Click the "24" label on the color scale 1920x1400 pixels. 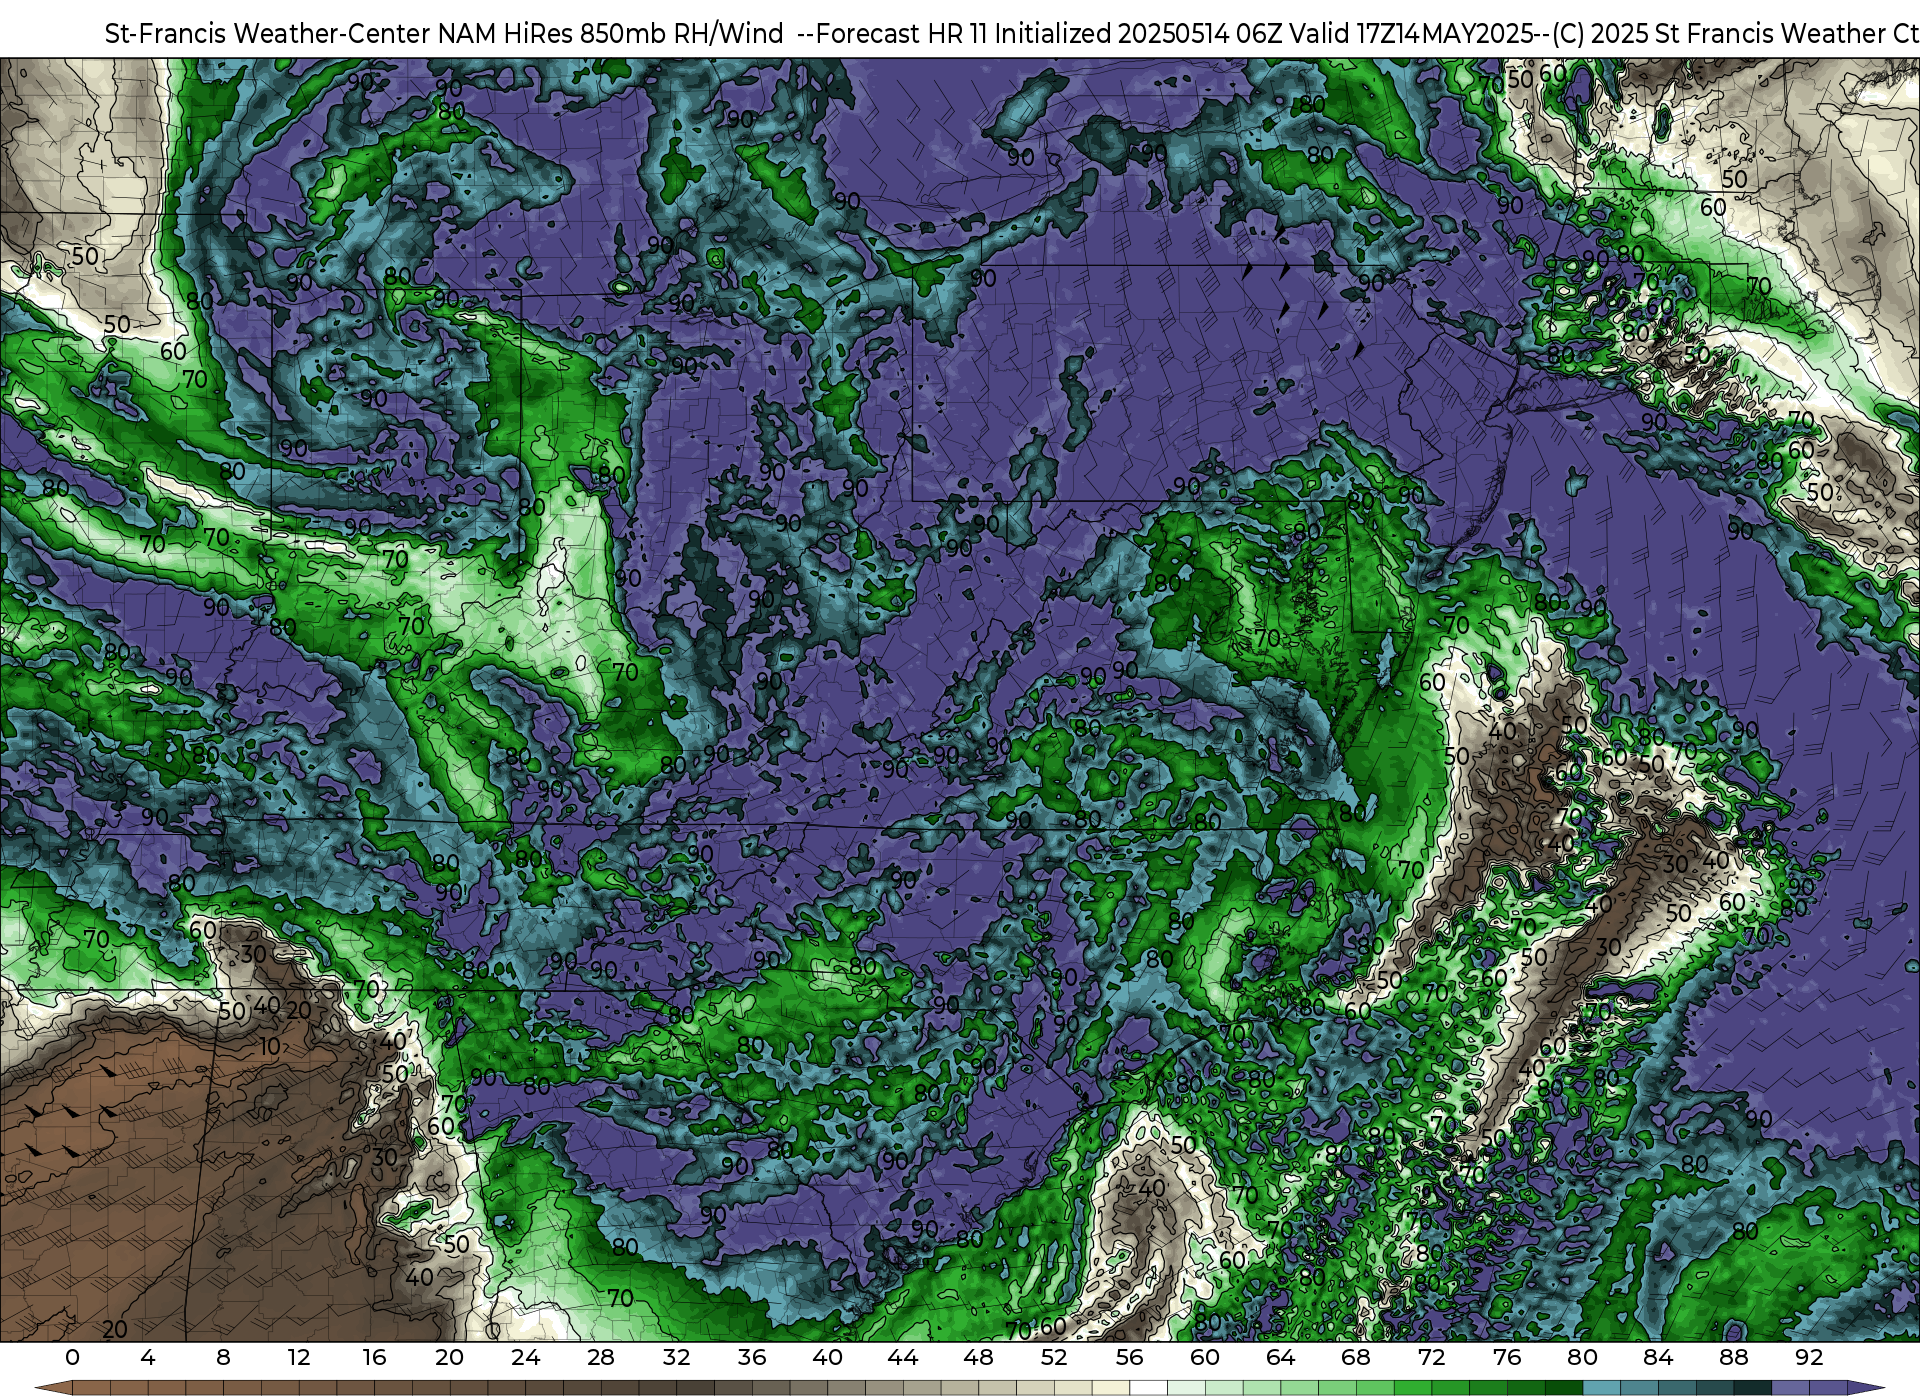tap(525, 1358)
